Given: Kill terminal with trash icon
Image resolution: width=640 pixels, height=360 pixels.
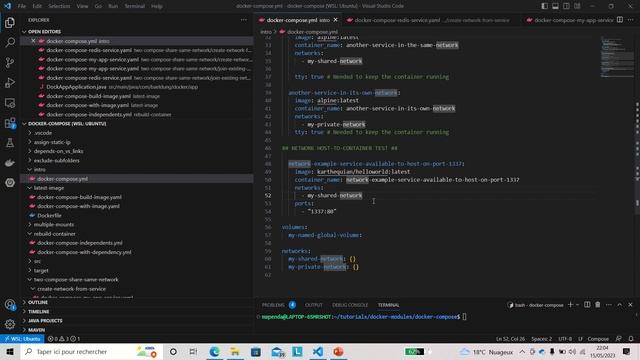Looking at the screenshot, I should 598,304.
